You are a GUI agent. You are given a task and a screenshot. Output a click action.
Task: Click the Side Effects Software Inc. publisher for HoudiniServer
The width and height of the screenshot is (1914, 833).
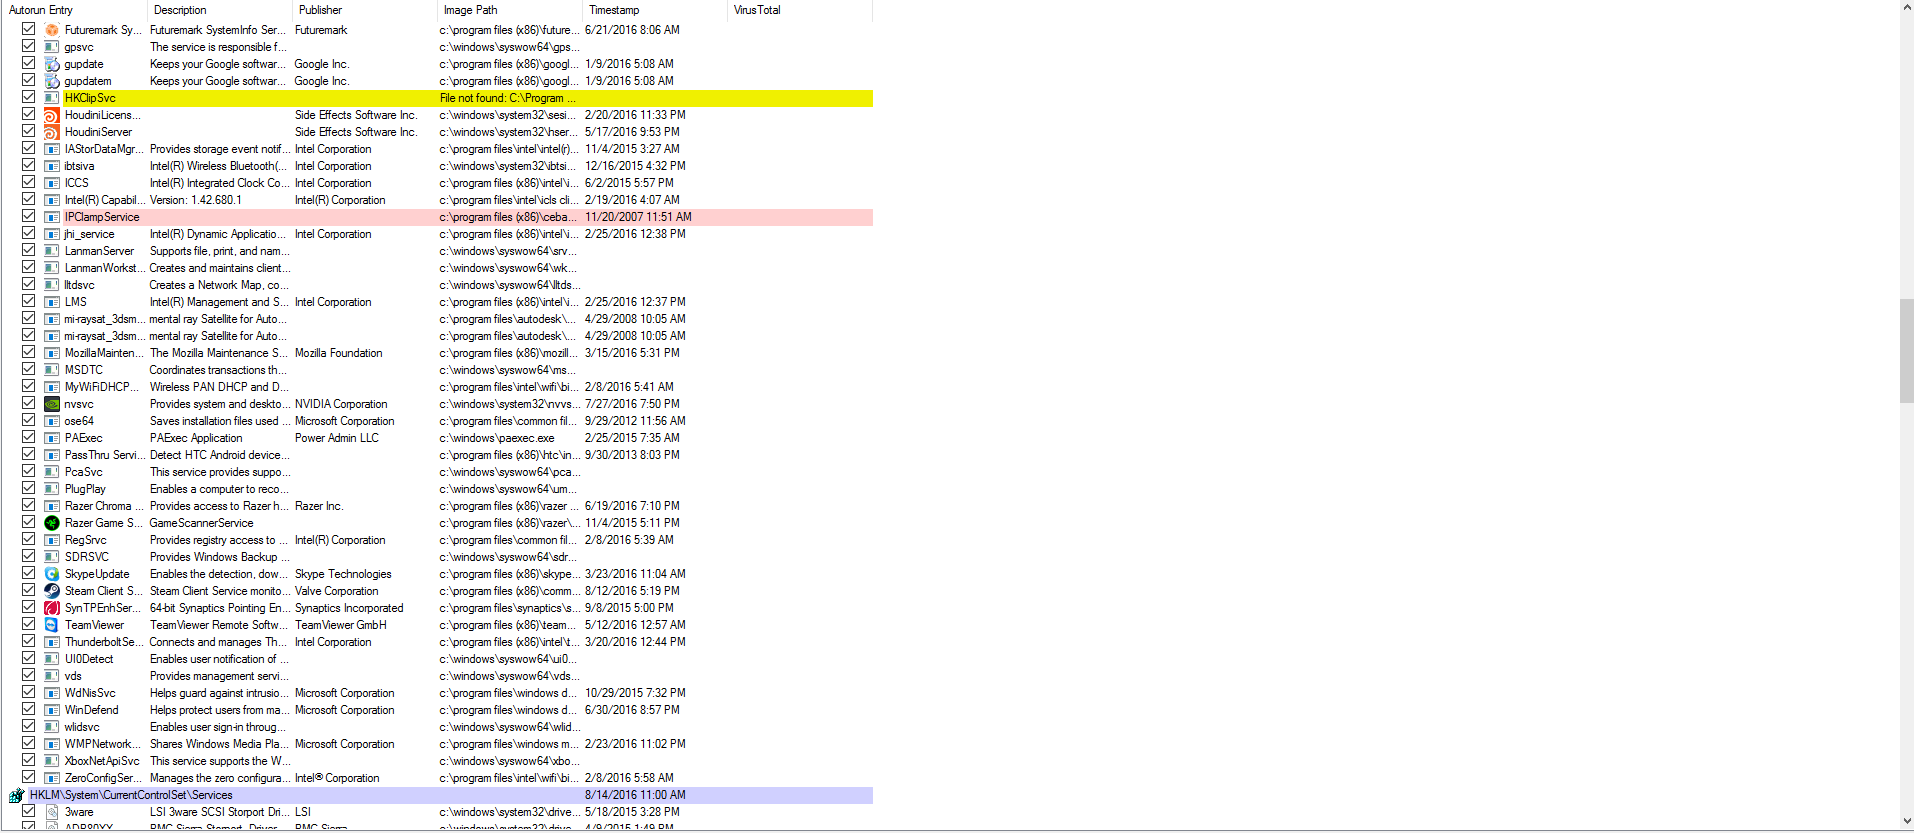356,132
